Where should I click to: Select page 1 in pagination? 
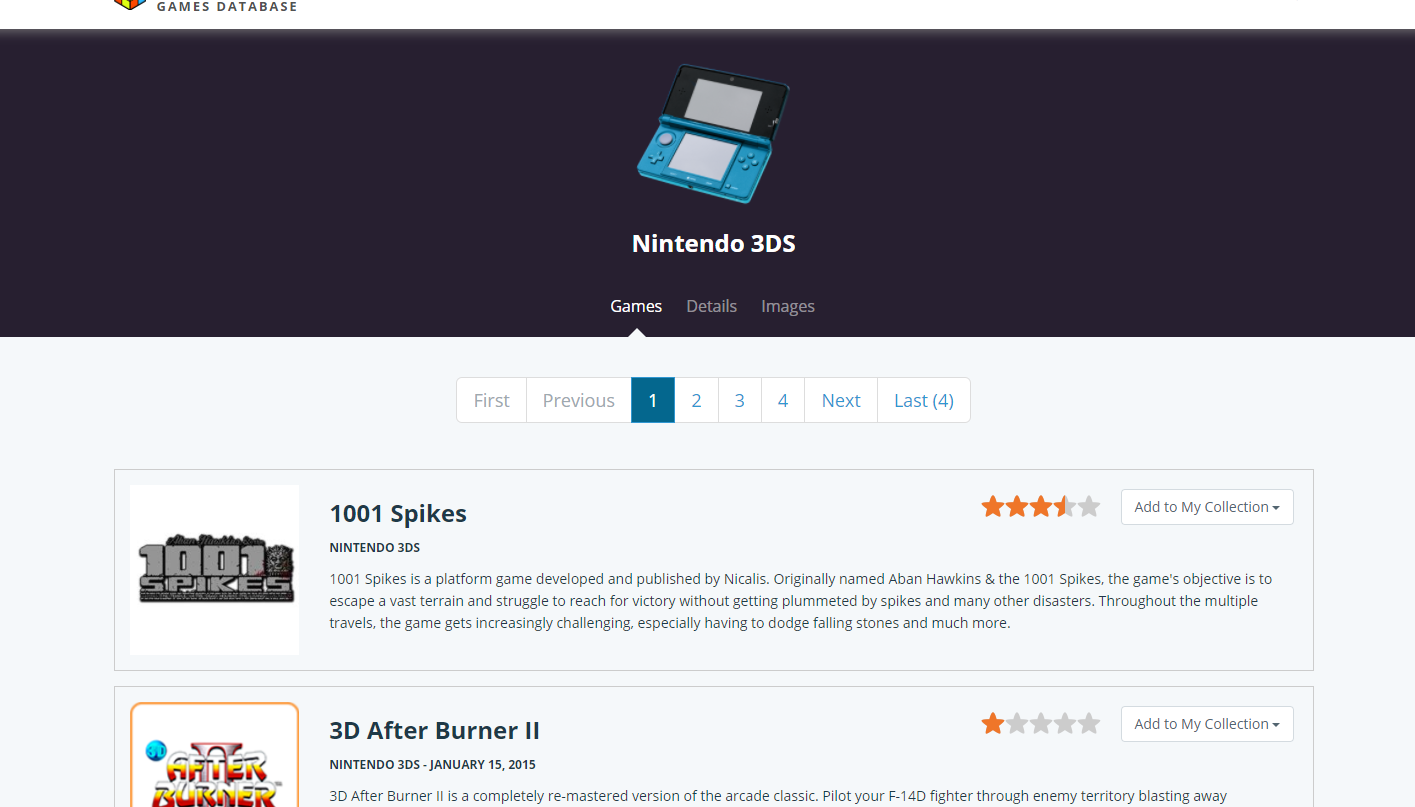tap(653, 400)
